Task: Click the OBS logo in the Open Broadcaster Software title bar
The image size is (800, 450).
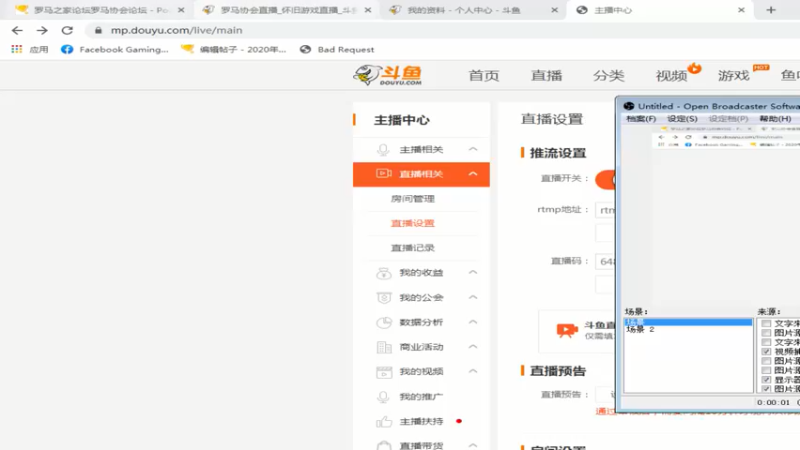Action: [x=629, y=106]
